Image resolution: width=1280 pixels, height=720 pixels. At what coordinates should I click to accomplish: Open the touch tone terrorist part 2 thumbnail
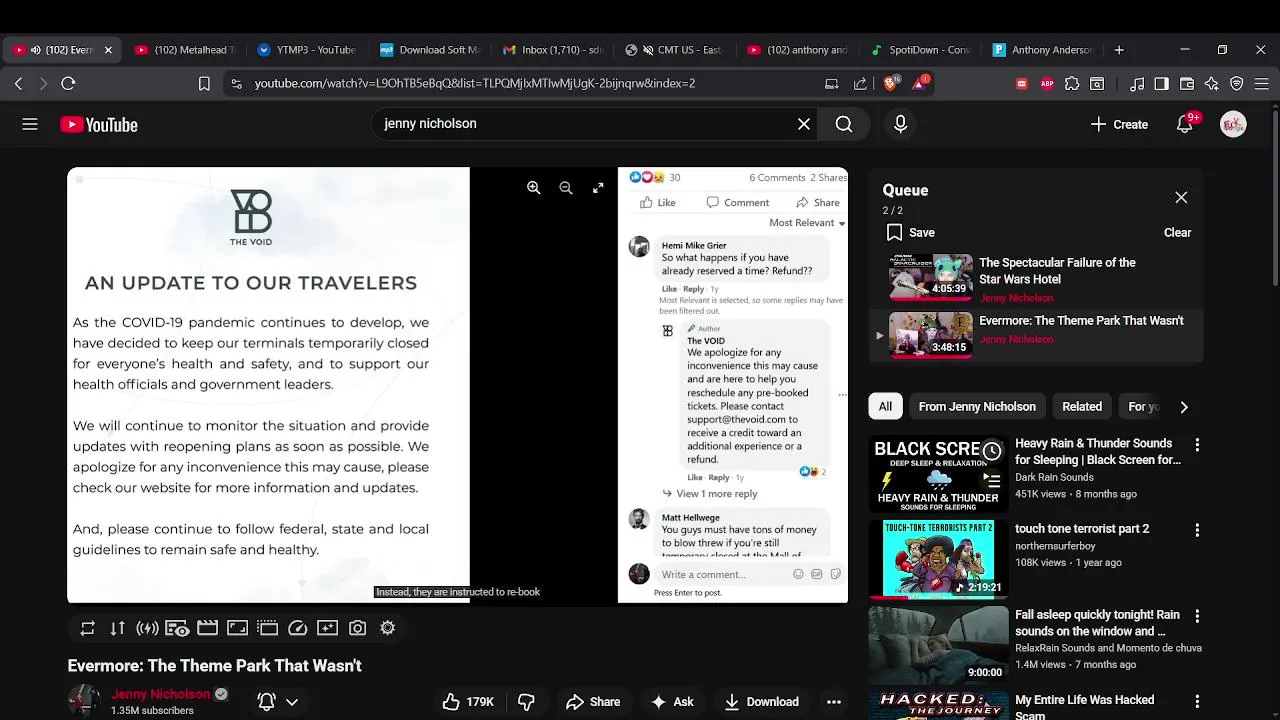click(938, 558)
